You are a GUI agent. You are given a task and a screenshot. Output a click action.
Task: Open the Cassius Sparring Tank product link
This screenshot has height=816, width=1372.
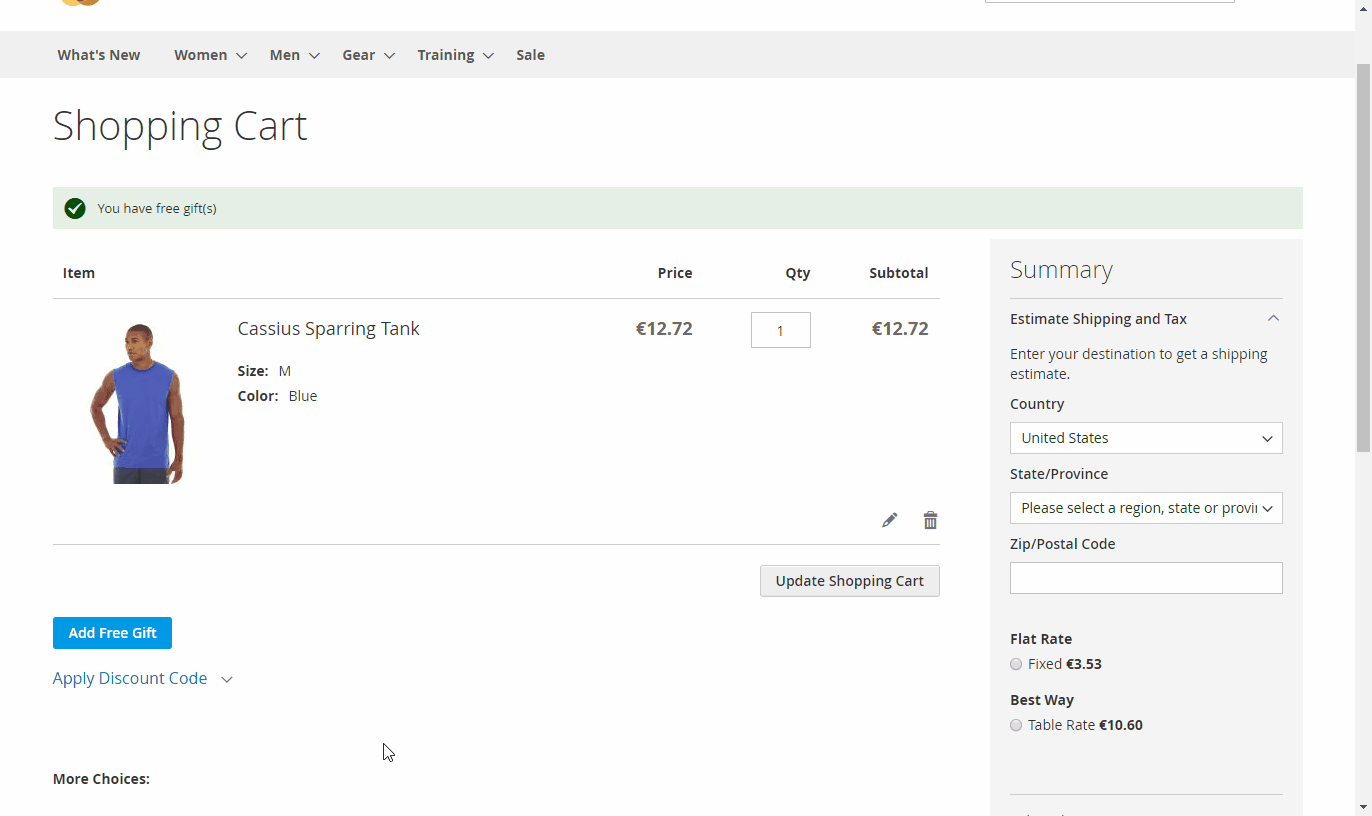tap(328, 329)
